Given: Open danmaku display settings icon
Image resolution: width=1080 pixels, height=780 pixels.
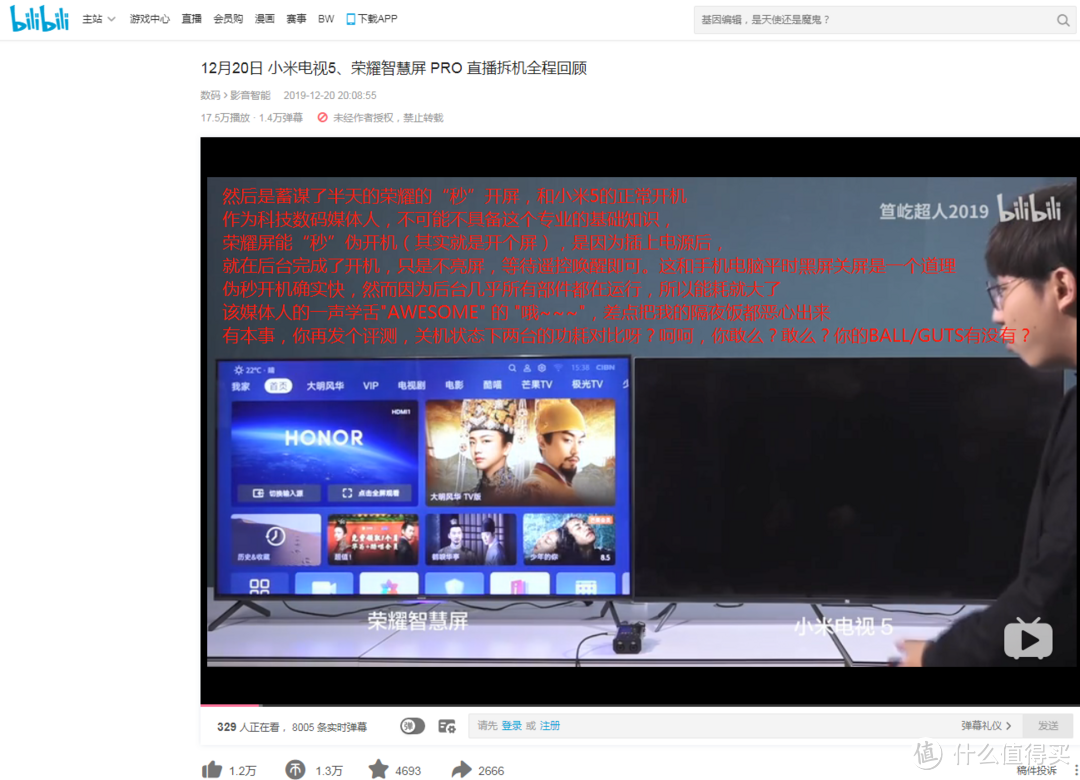Looking at the screenshot, I should click(x=447, y=726).
